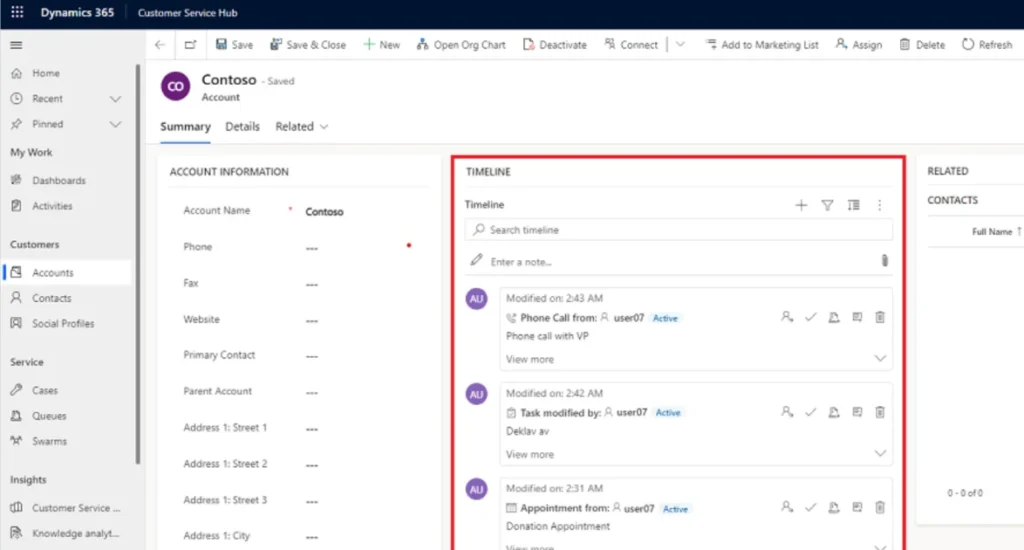Add new timeline record with plus icon
The height and width of the screenshot is (550, 1024).
(801, 205)
